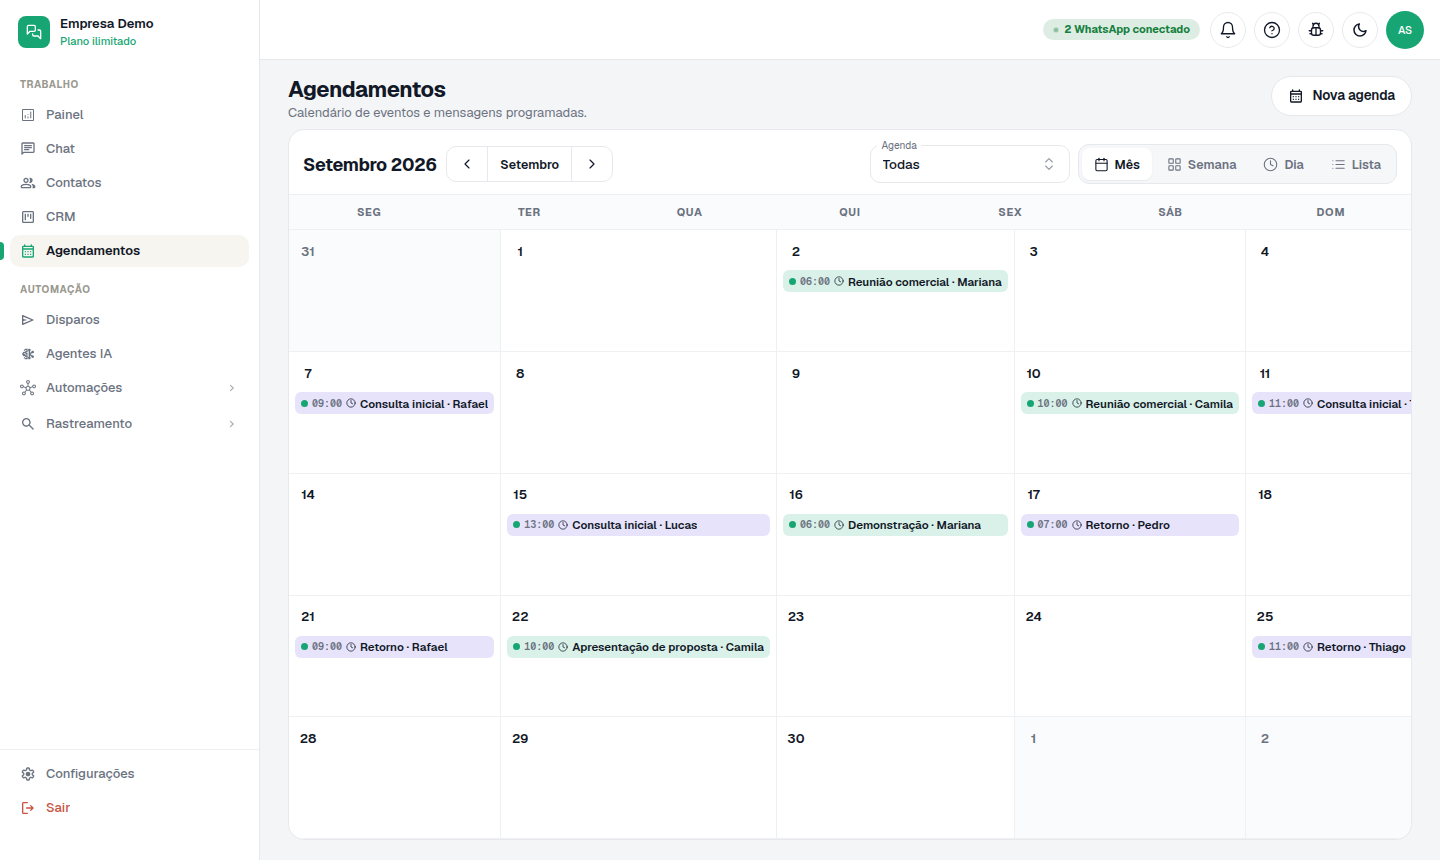The width and height of the screenshot is (1440, 860).
Task: Click the Empresa Demo logo icon
Action: pyautogui.click(x=34, y=32)
